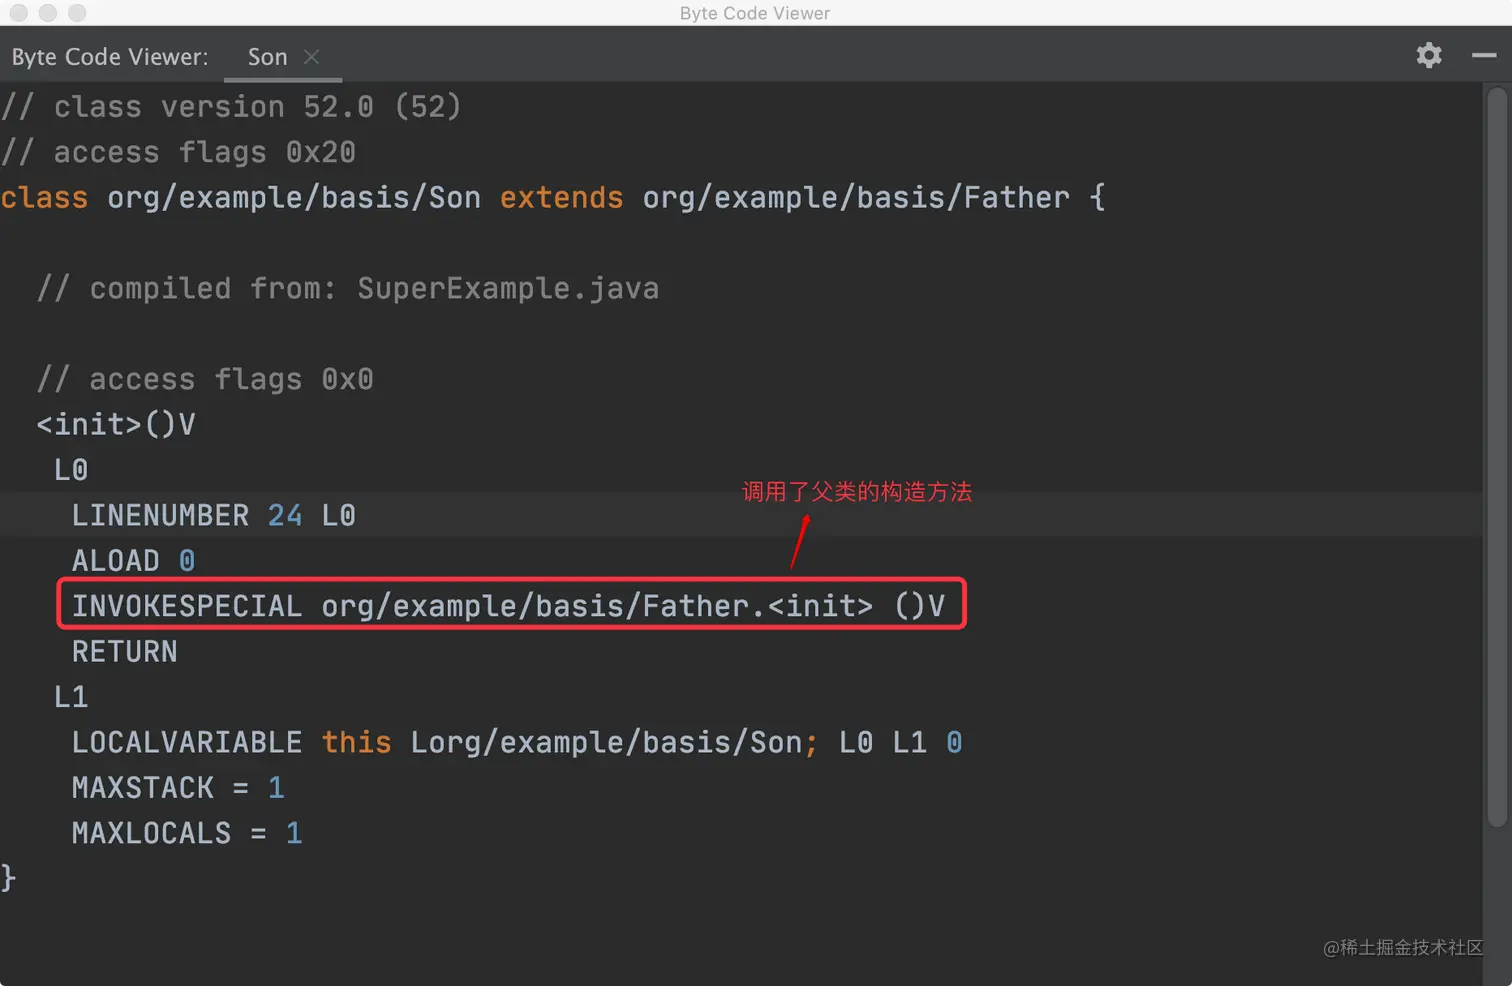Click the 'class' keyword at declaration start
Screen dimensions: 1512x986
[x=44, y=198]
